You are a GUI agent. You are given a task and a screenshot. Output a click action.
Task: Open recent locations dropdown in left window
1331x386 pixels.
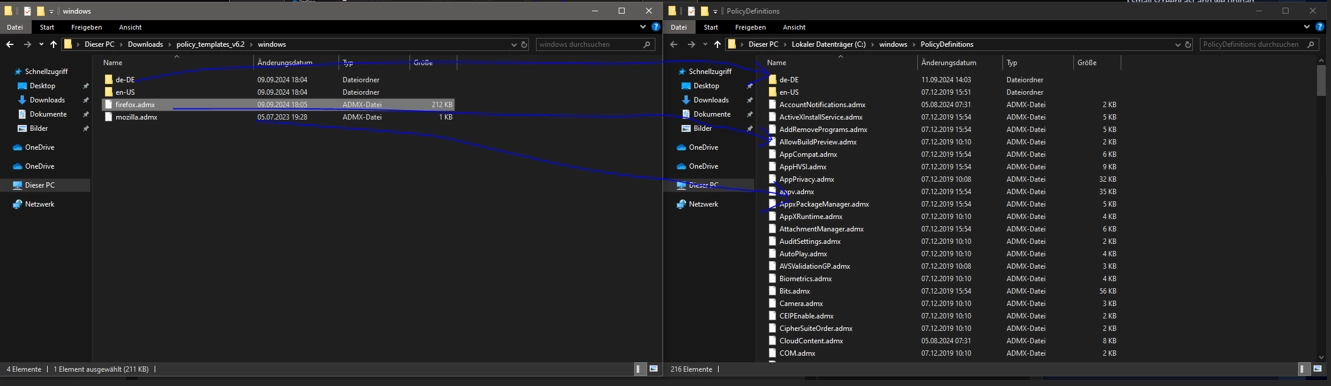pos(41,44)
